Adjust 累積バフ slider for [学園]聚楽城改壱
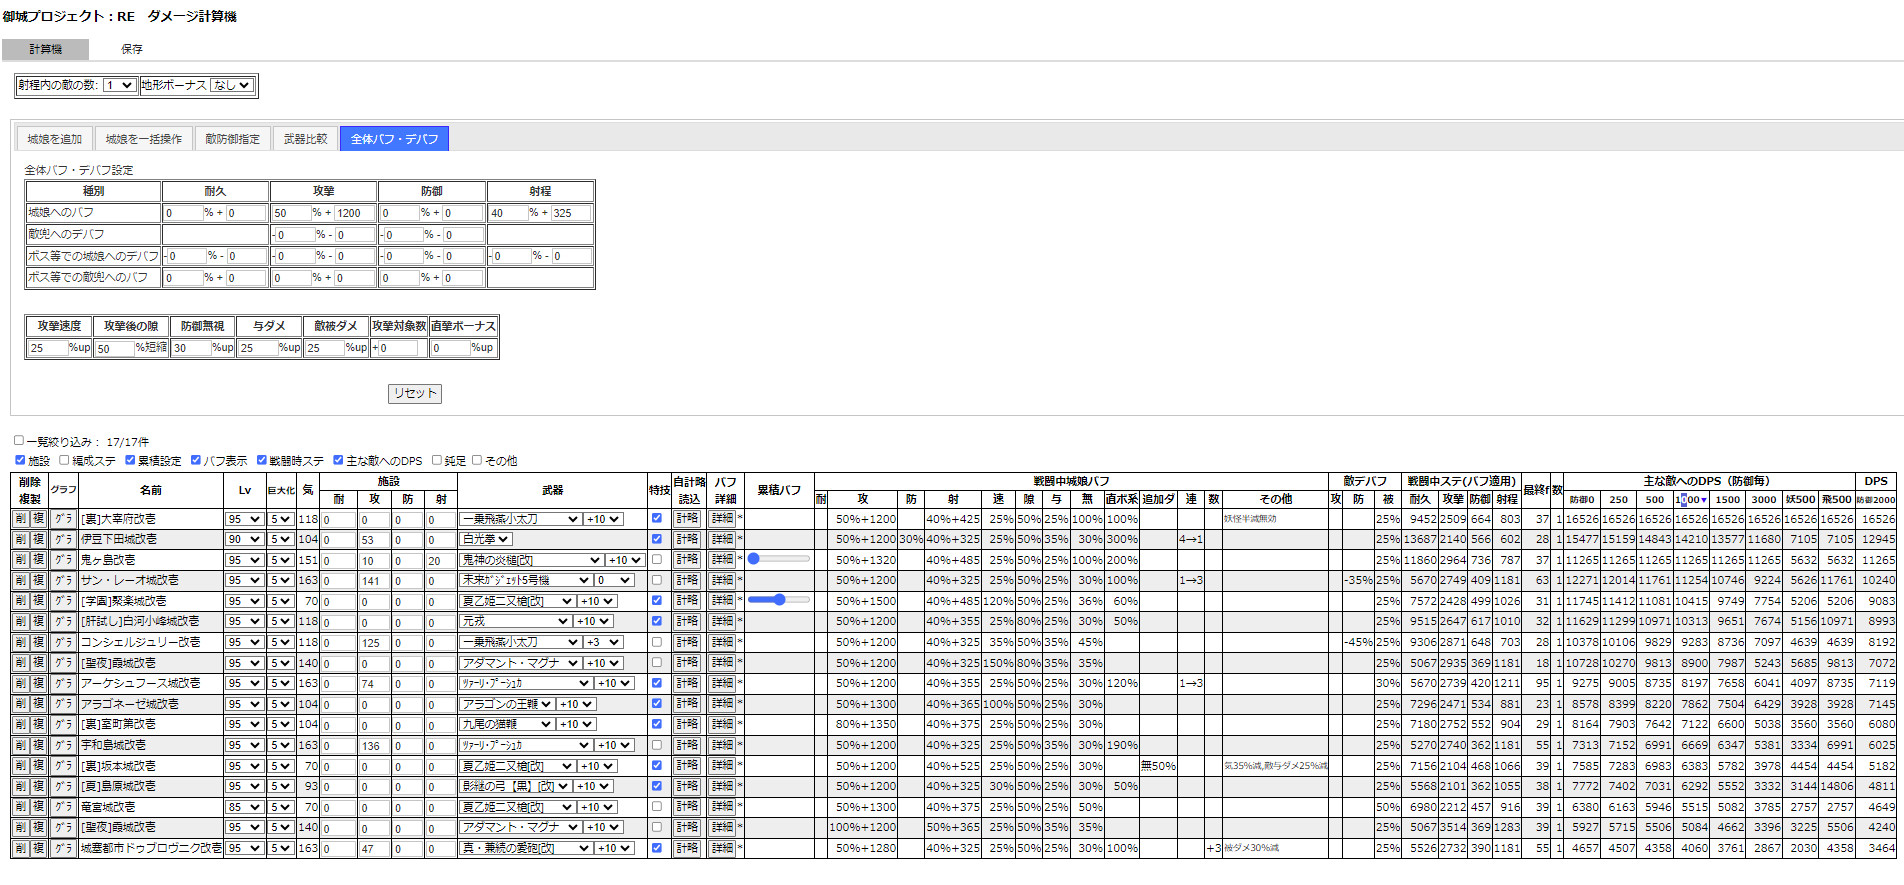Image resolution: width=1904 pixels, height=885 pixels. [x=778, y=600]
